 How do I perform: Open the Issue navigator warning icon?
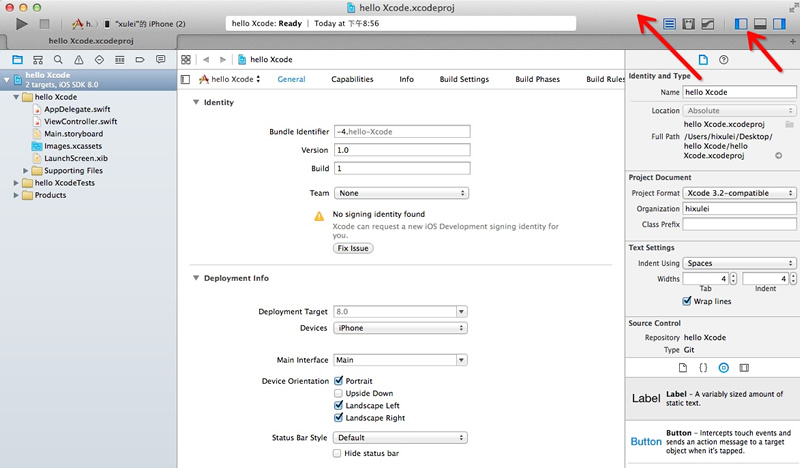pyautogui.click(x=79, y=60)
